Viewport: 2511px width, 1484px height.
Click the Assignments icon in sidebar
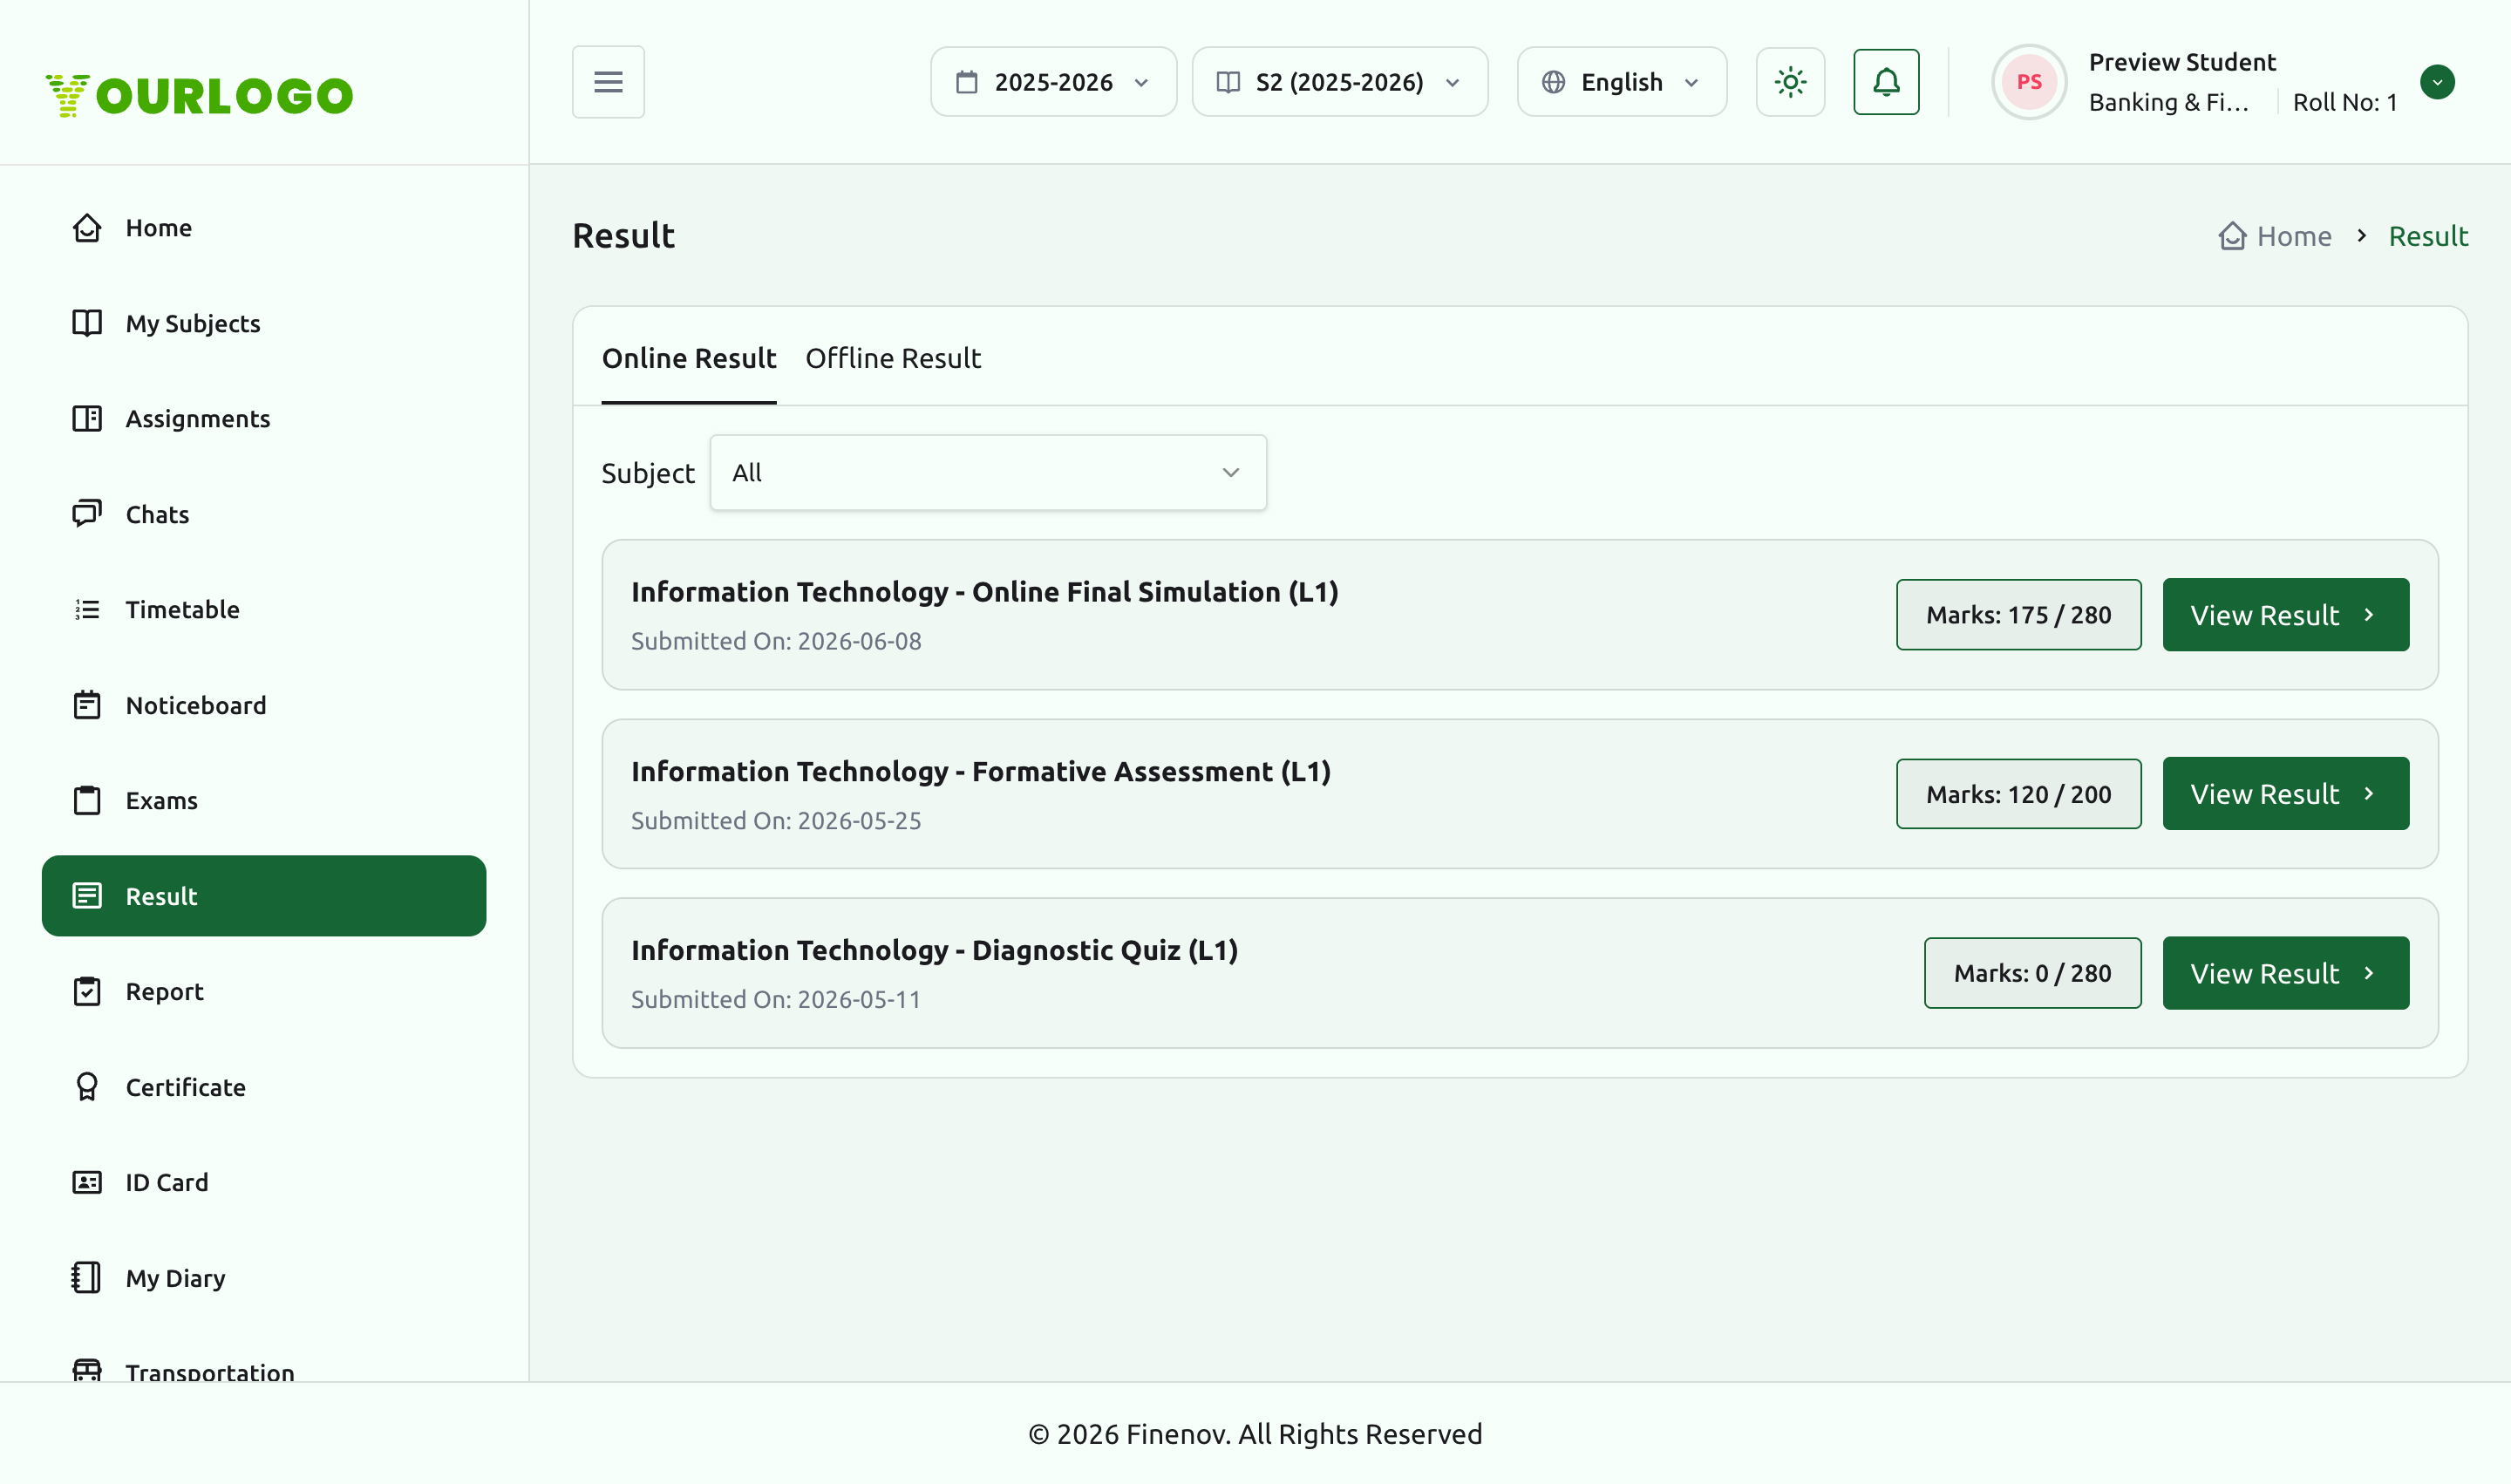[87, 419]
